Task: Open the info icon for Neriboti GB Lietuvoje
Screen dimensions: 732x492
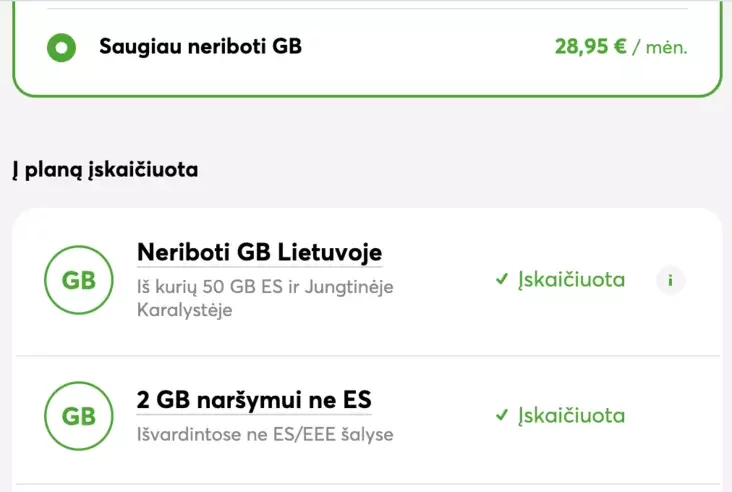Action: [x=671, y=281]
